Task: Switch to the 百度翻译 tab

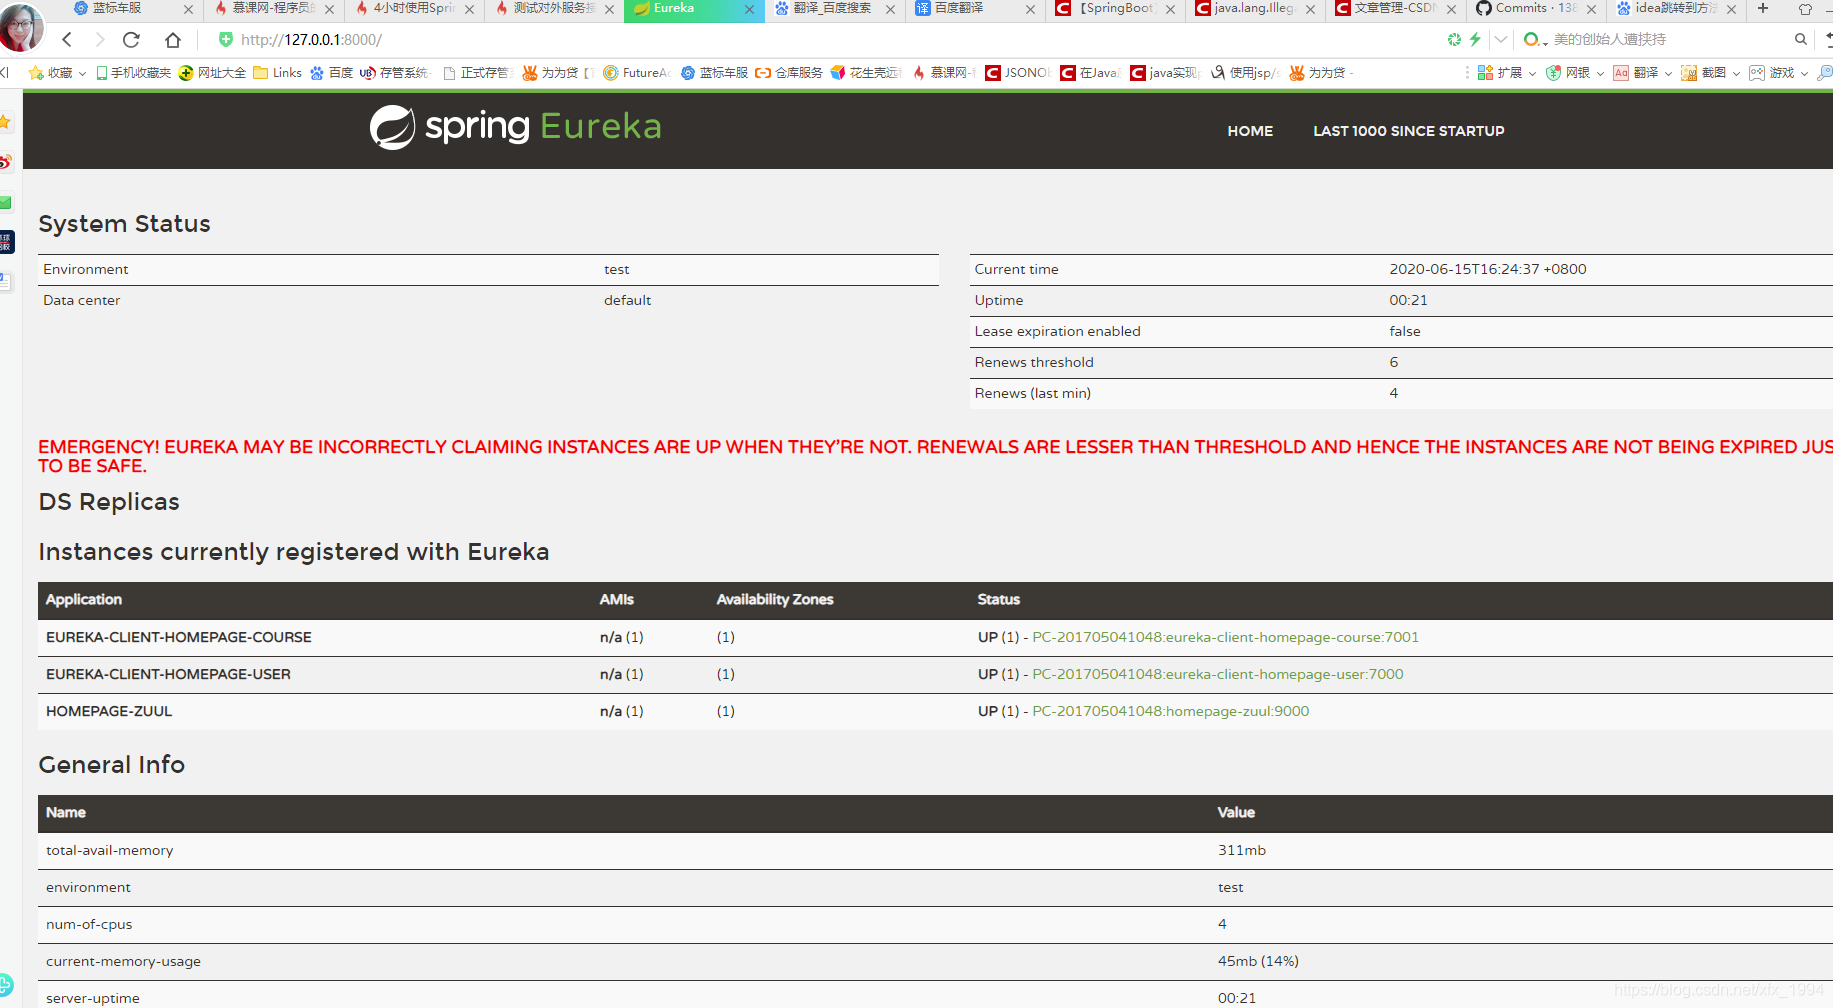Action: tap(950, 8)
